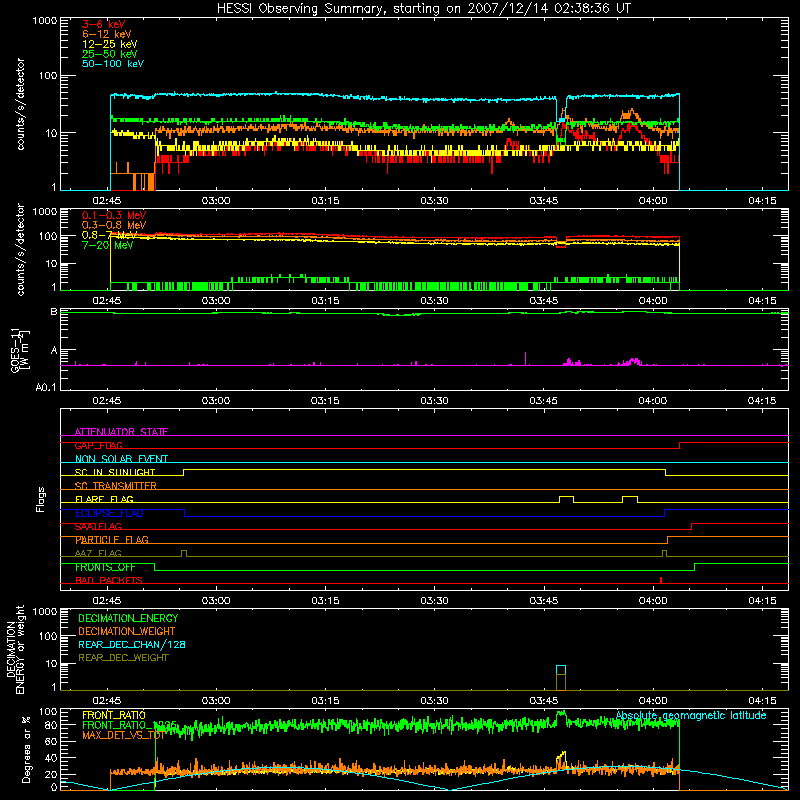The image size is (800, 800).
Task: Click the GOES-11 [W m-2] axis label
Action: [x=19, y=350]
